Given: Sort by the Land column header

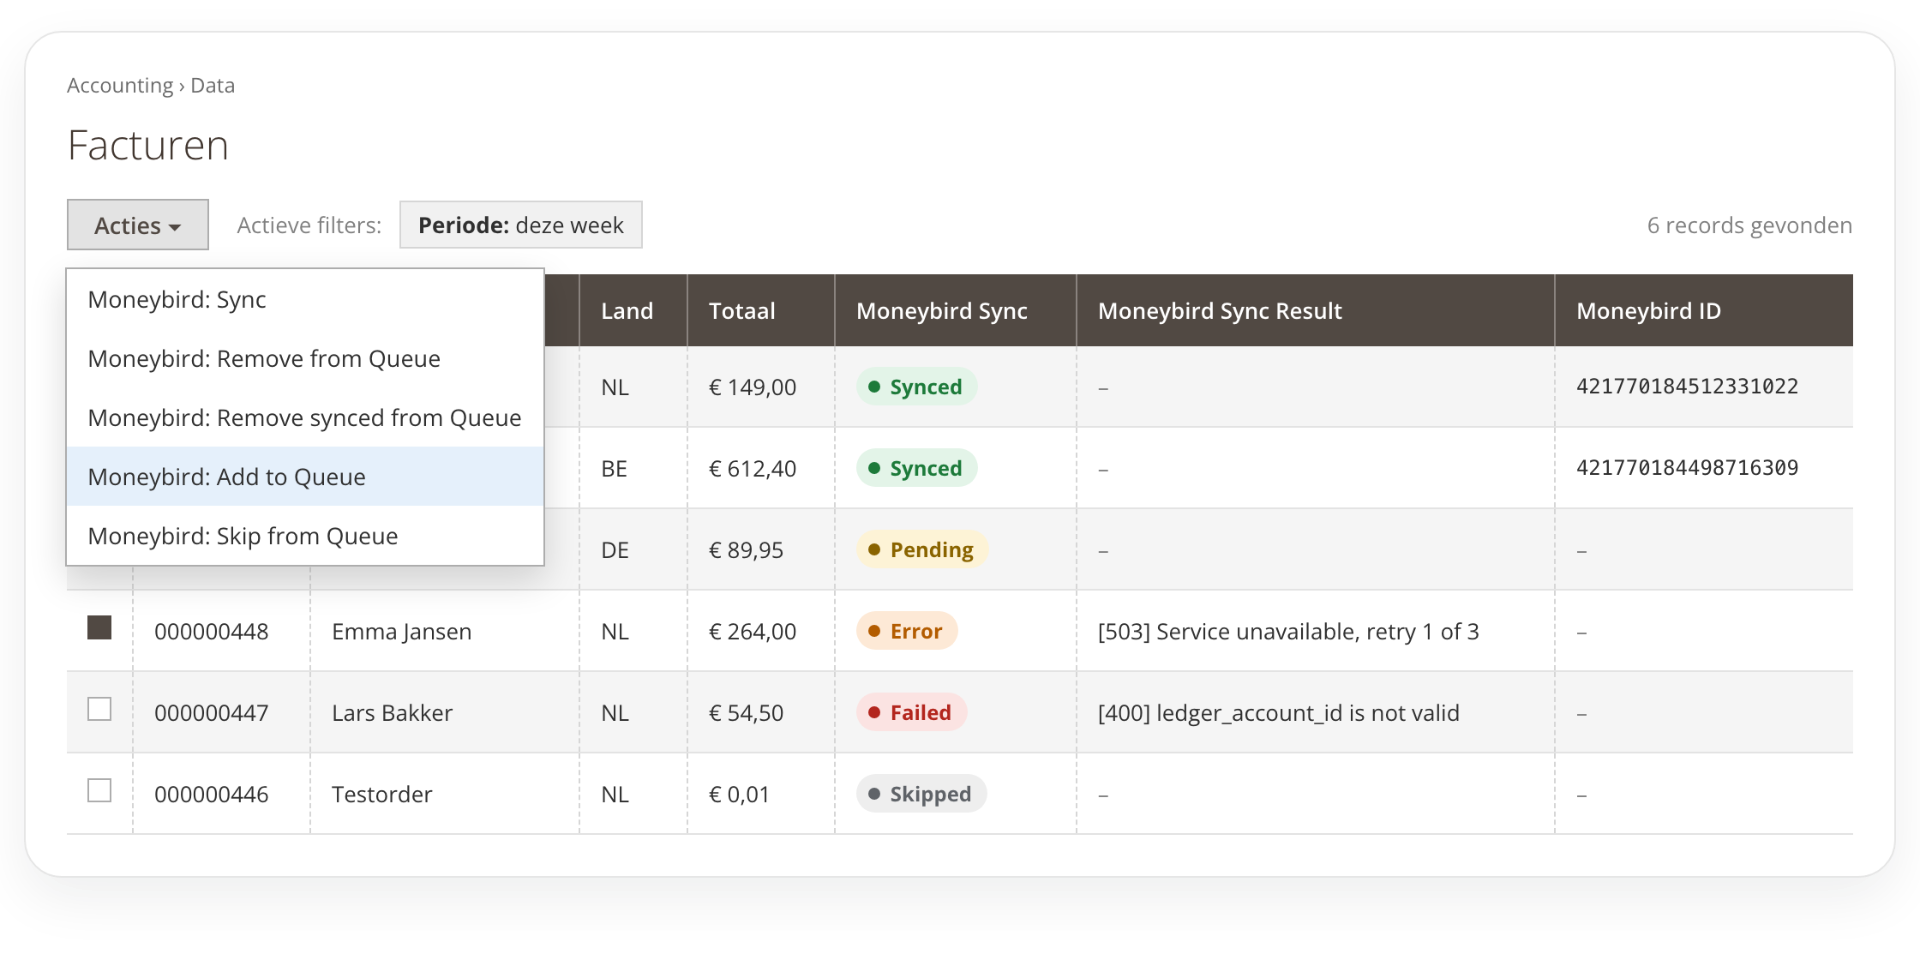Looking at the screenshot, I should point(633,311).
